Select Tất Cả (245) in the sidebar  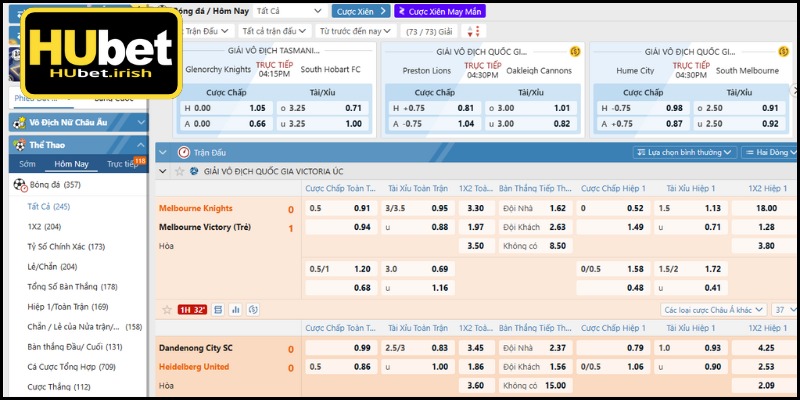[49, 207]
